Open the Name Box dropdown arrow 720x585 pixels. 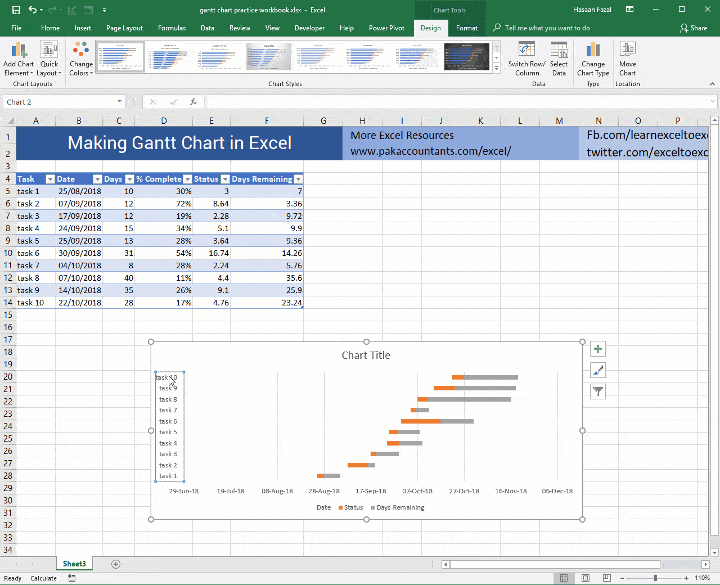pyautogui.click(x=119, y=101)
